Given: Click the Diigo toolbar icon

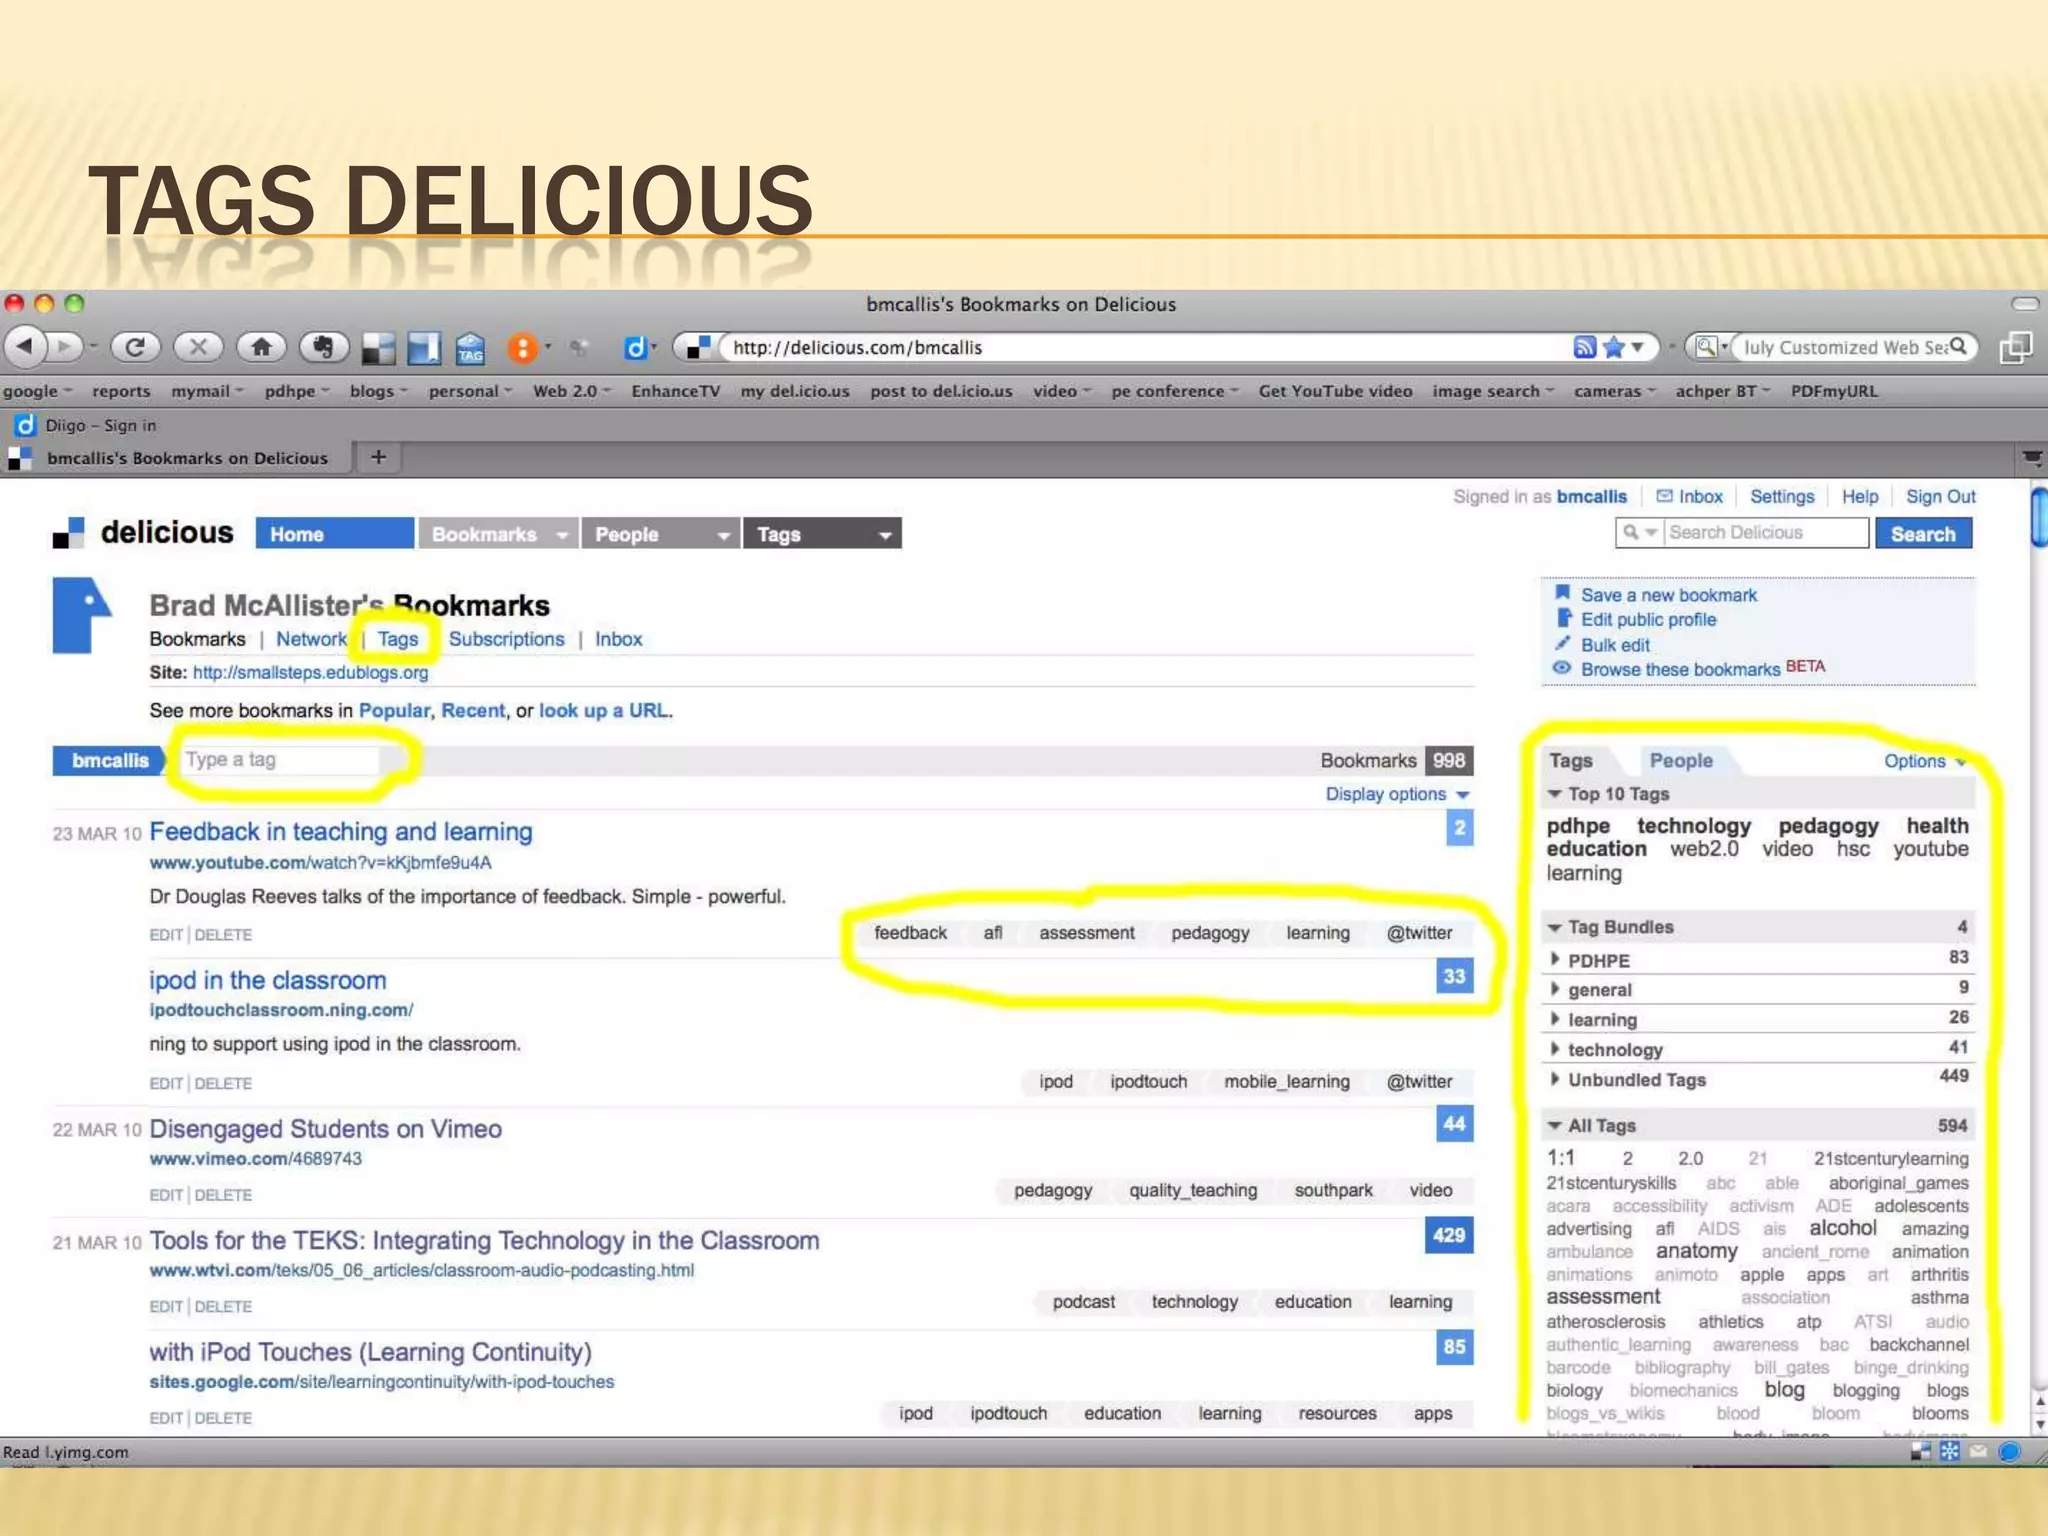Looking at the screenshot, I should pos(634,347).
